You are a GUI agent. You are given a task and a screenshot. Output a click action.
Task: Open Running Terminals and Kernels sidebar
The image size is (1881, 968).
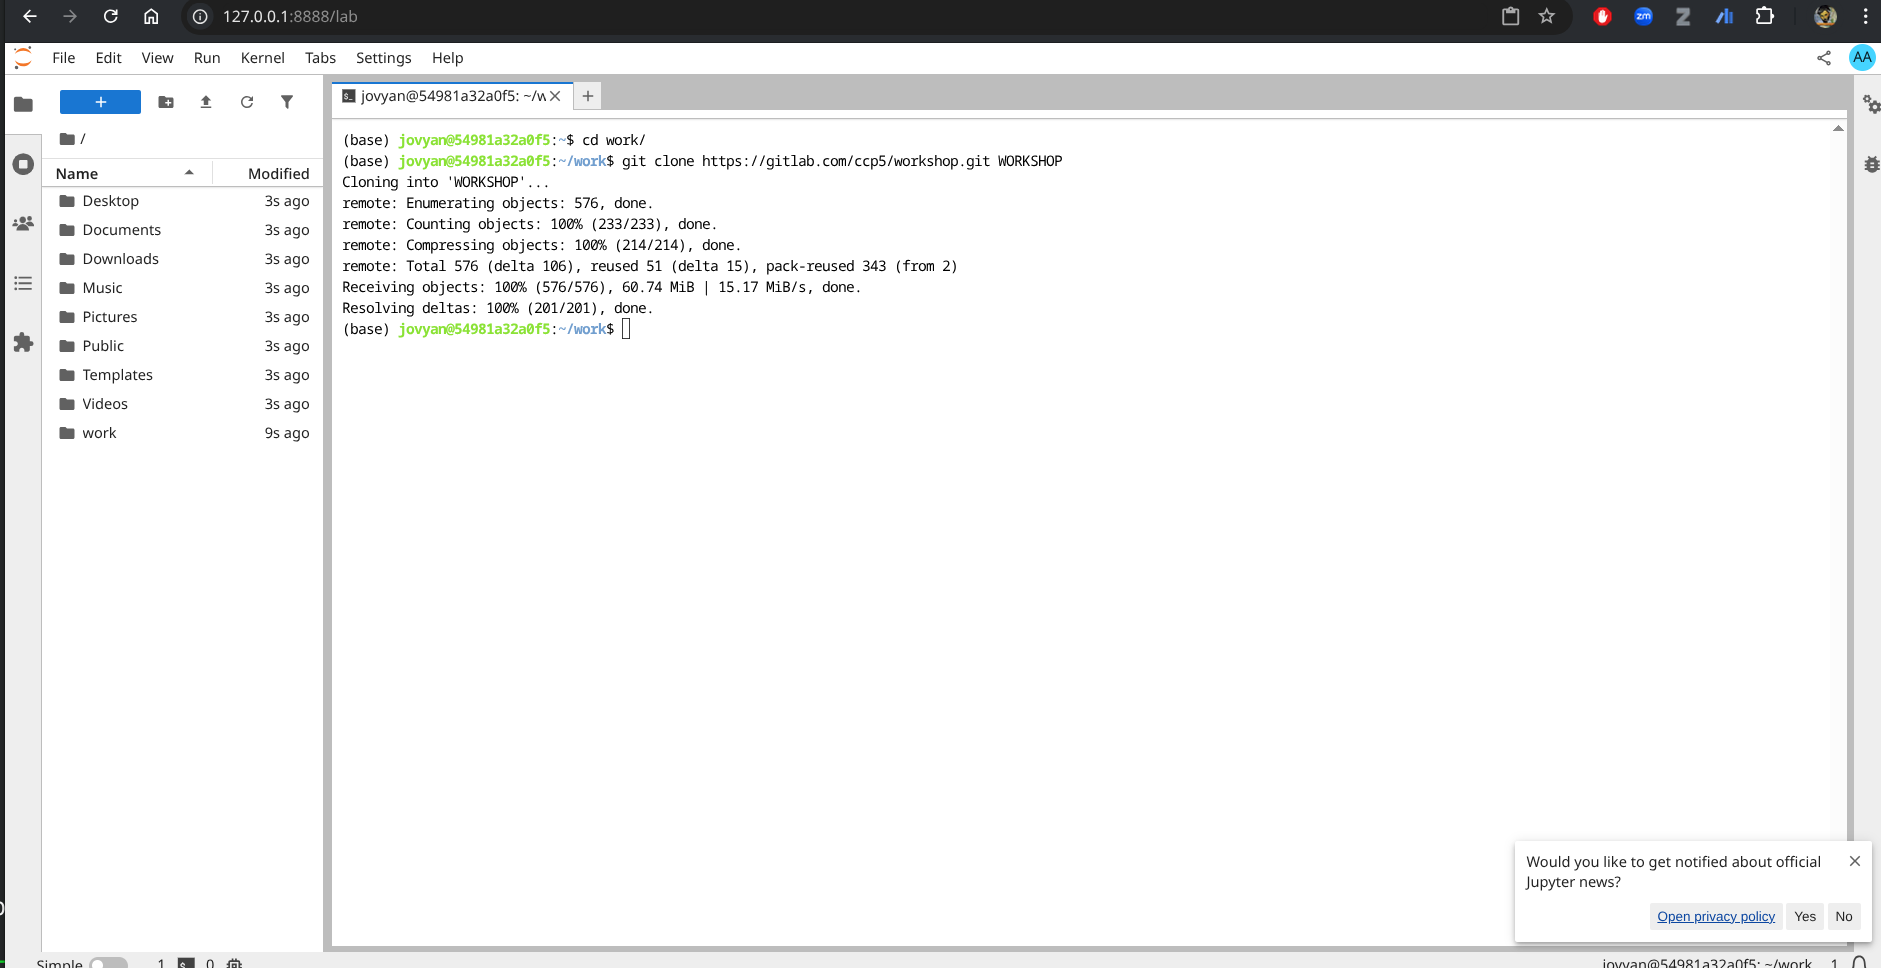pos(23,164)
